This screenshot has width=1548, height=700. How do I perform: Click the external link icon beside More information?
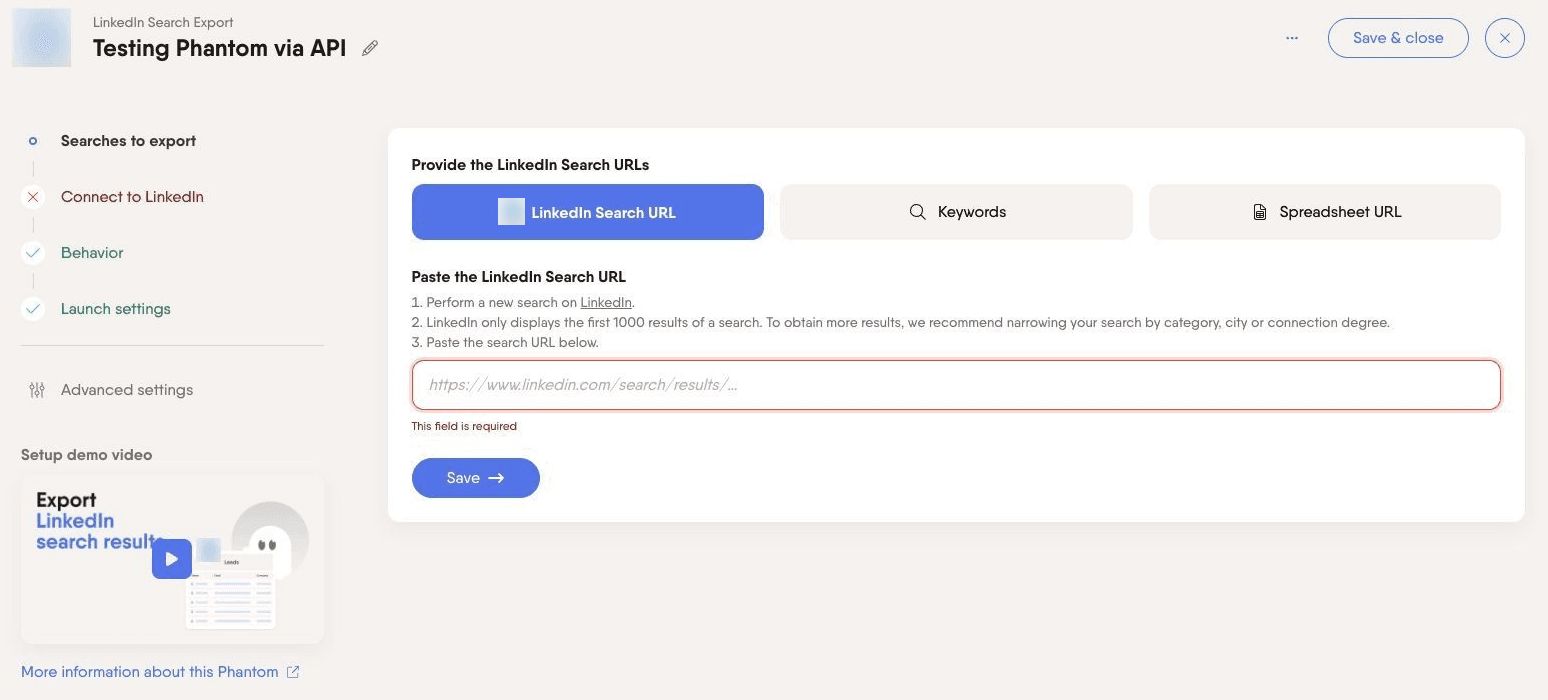pyautogui.click(x=293, y=672)
